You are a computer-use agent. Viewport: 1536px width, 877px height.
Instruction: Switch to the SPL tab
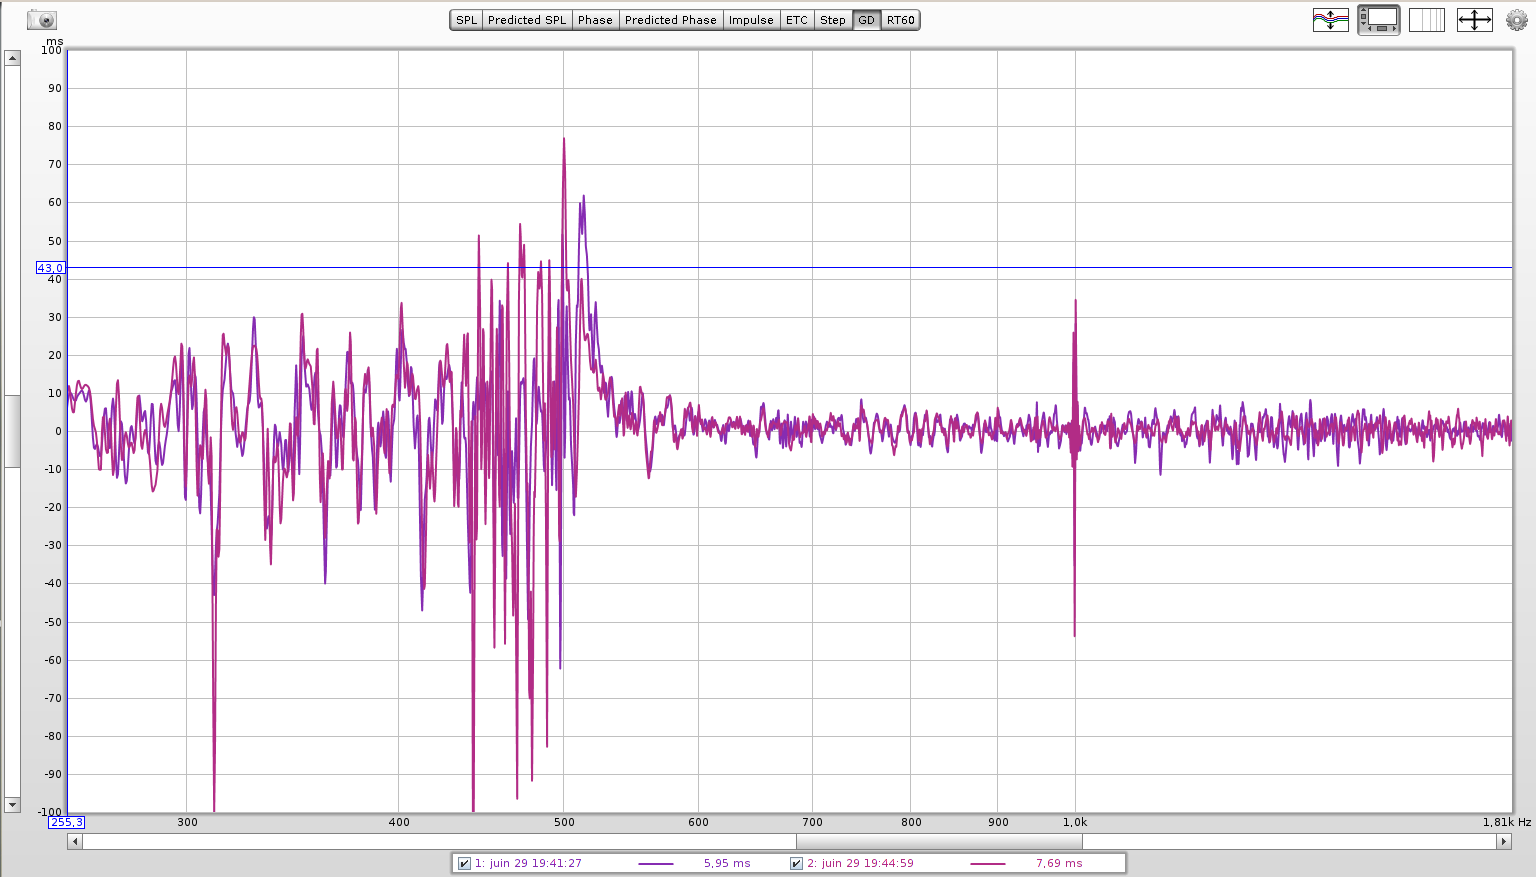[467, 20]
